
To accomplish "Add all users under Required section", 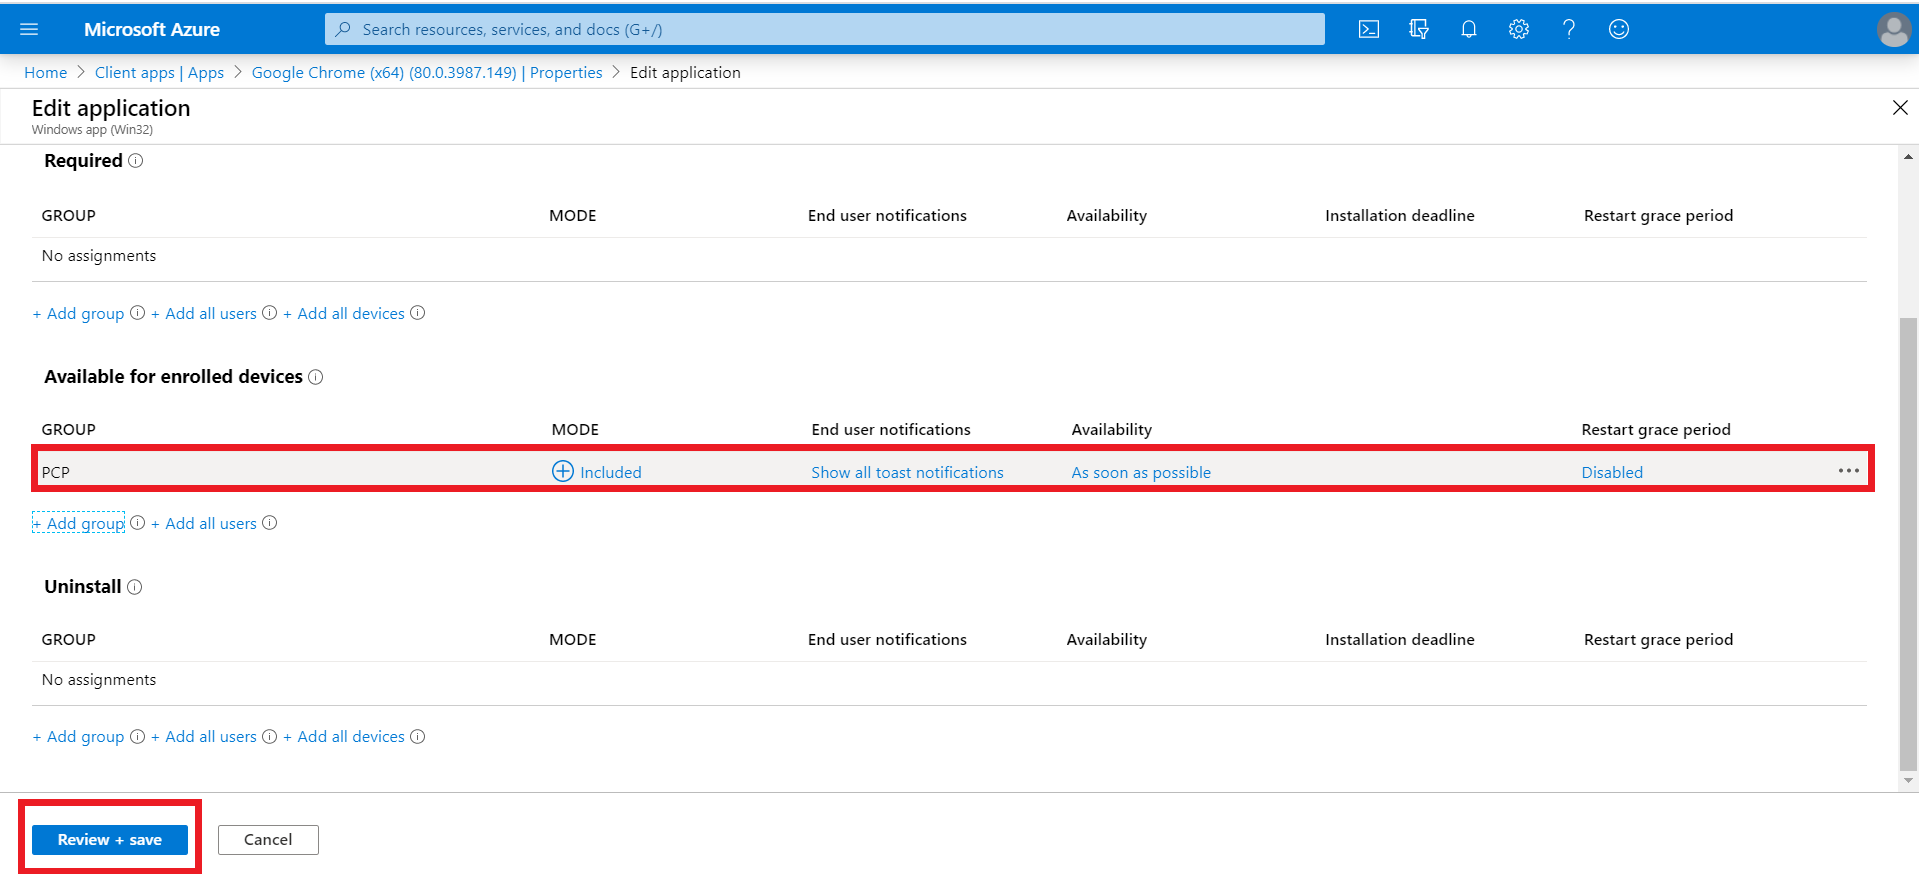I will tap(204, 314).
